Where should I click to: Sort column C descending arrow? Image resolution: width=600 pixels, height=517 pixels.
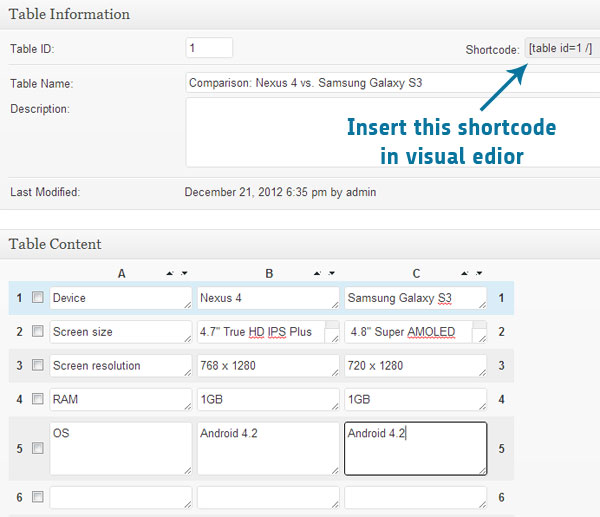pos(479,273)
